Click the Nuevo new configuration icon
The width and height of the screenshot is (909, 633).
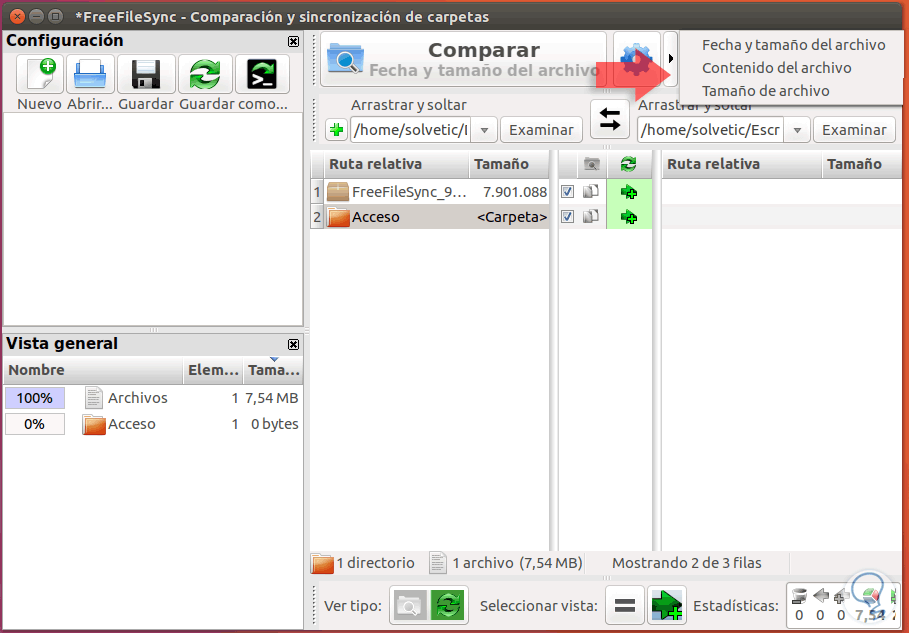[39, 74]
